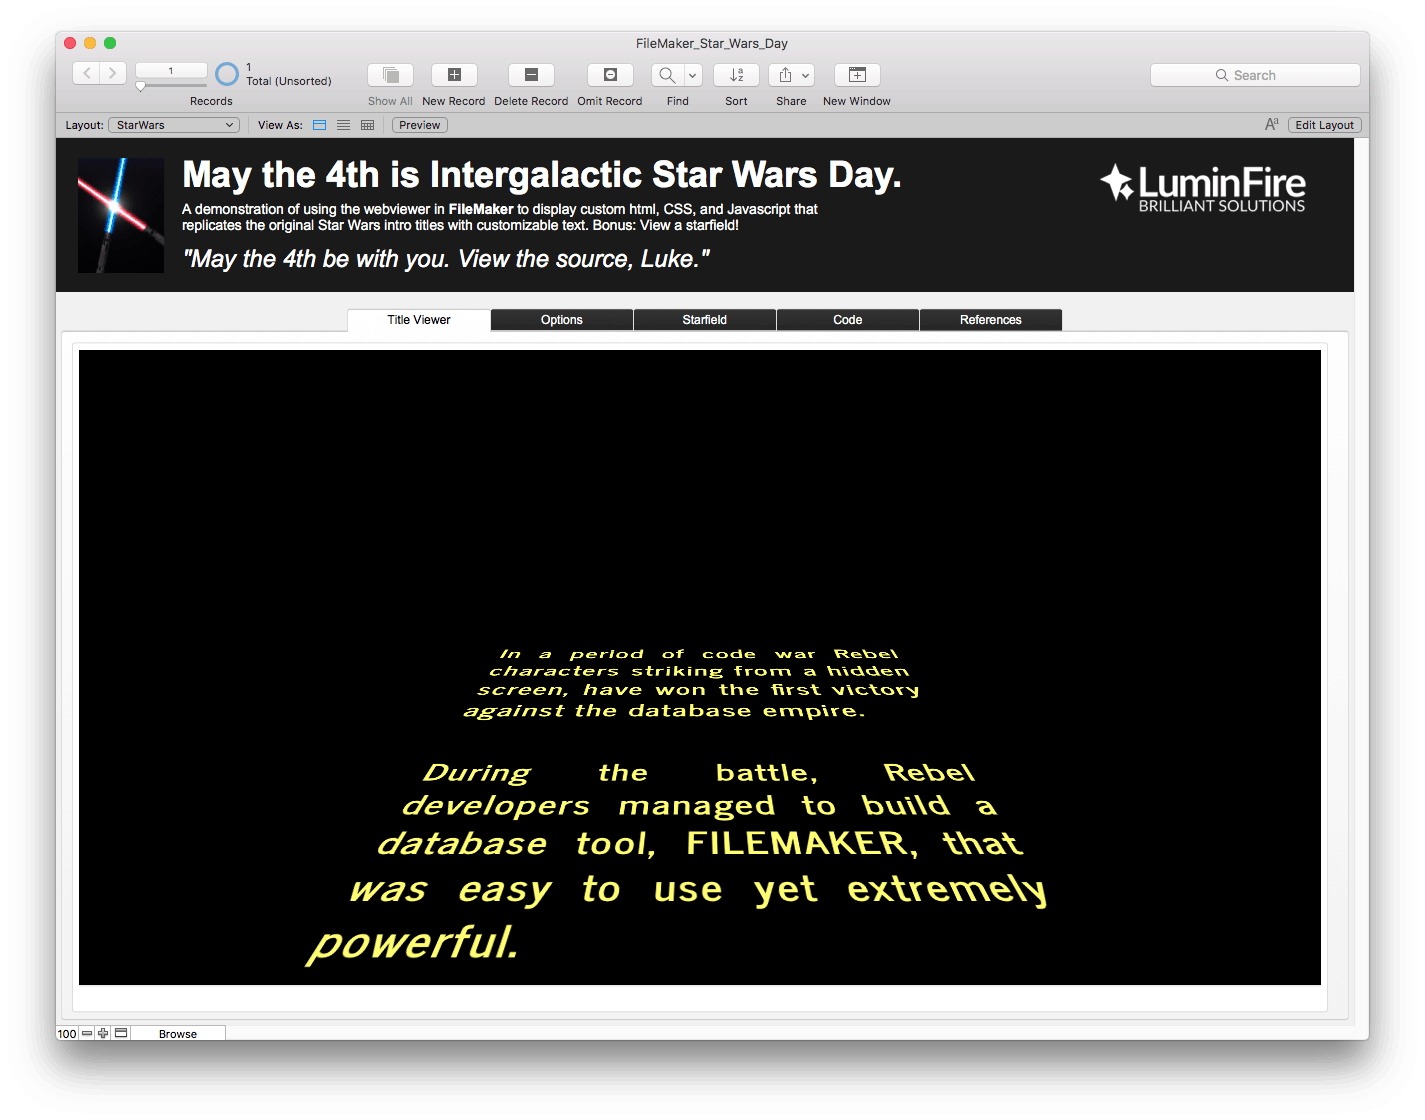Zoom in with the status bar plus

103,1033
